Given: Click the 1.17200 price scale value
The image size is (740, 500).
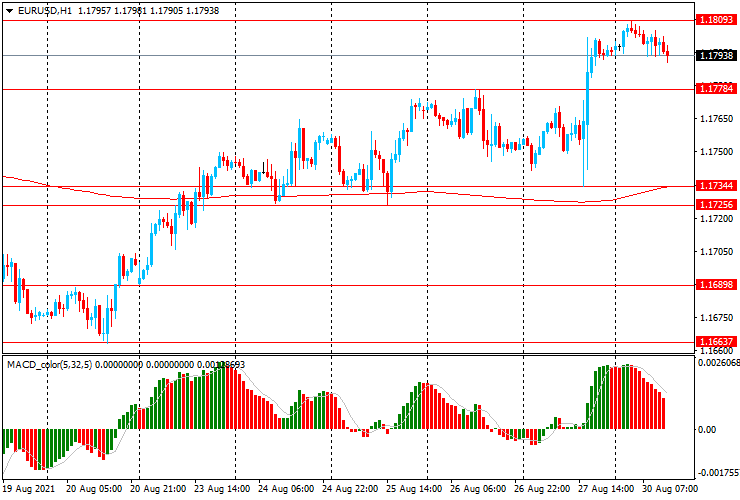Looking at the screenshot, I should (717, 219).
